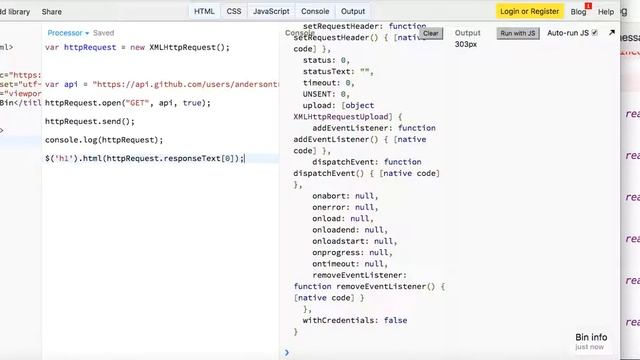Click the code line 'httpRequest.send();'
This screenshot has width=640, height=360.
pos(90,121)
